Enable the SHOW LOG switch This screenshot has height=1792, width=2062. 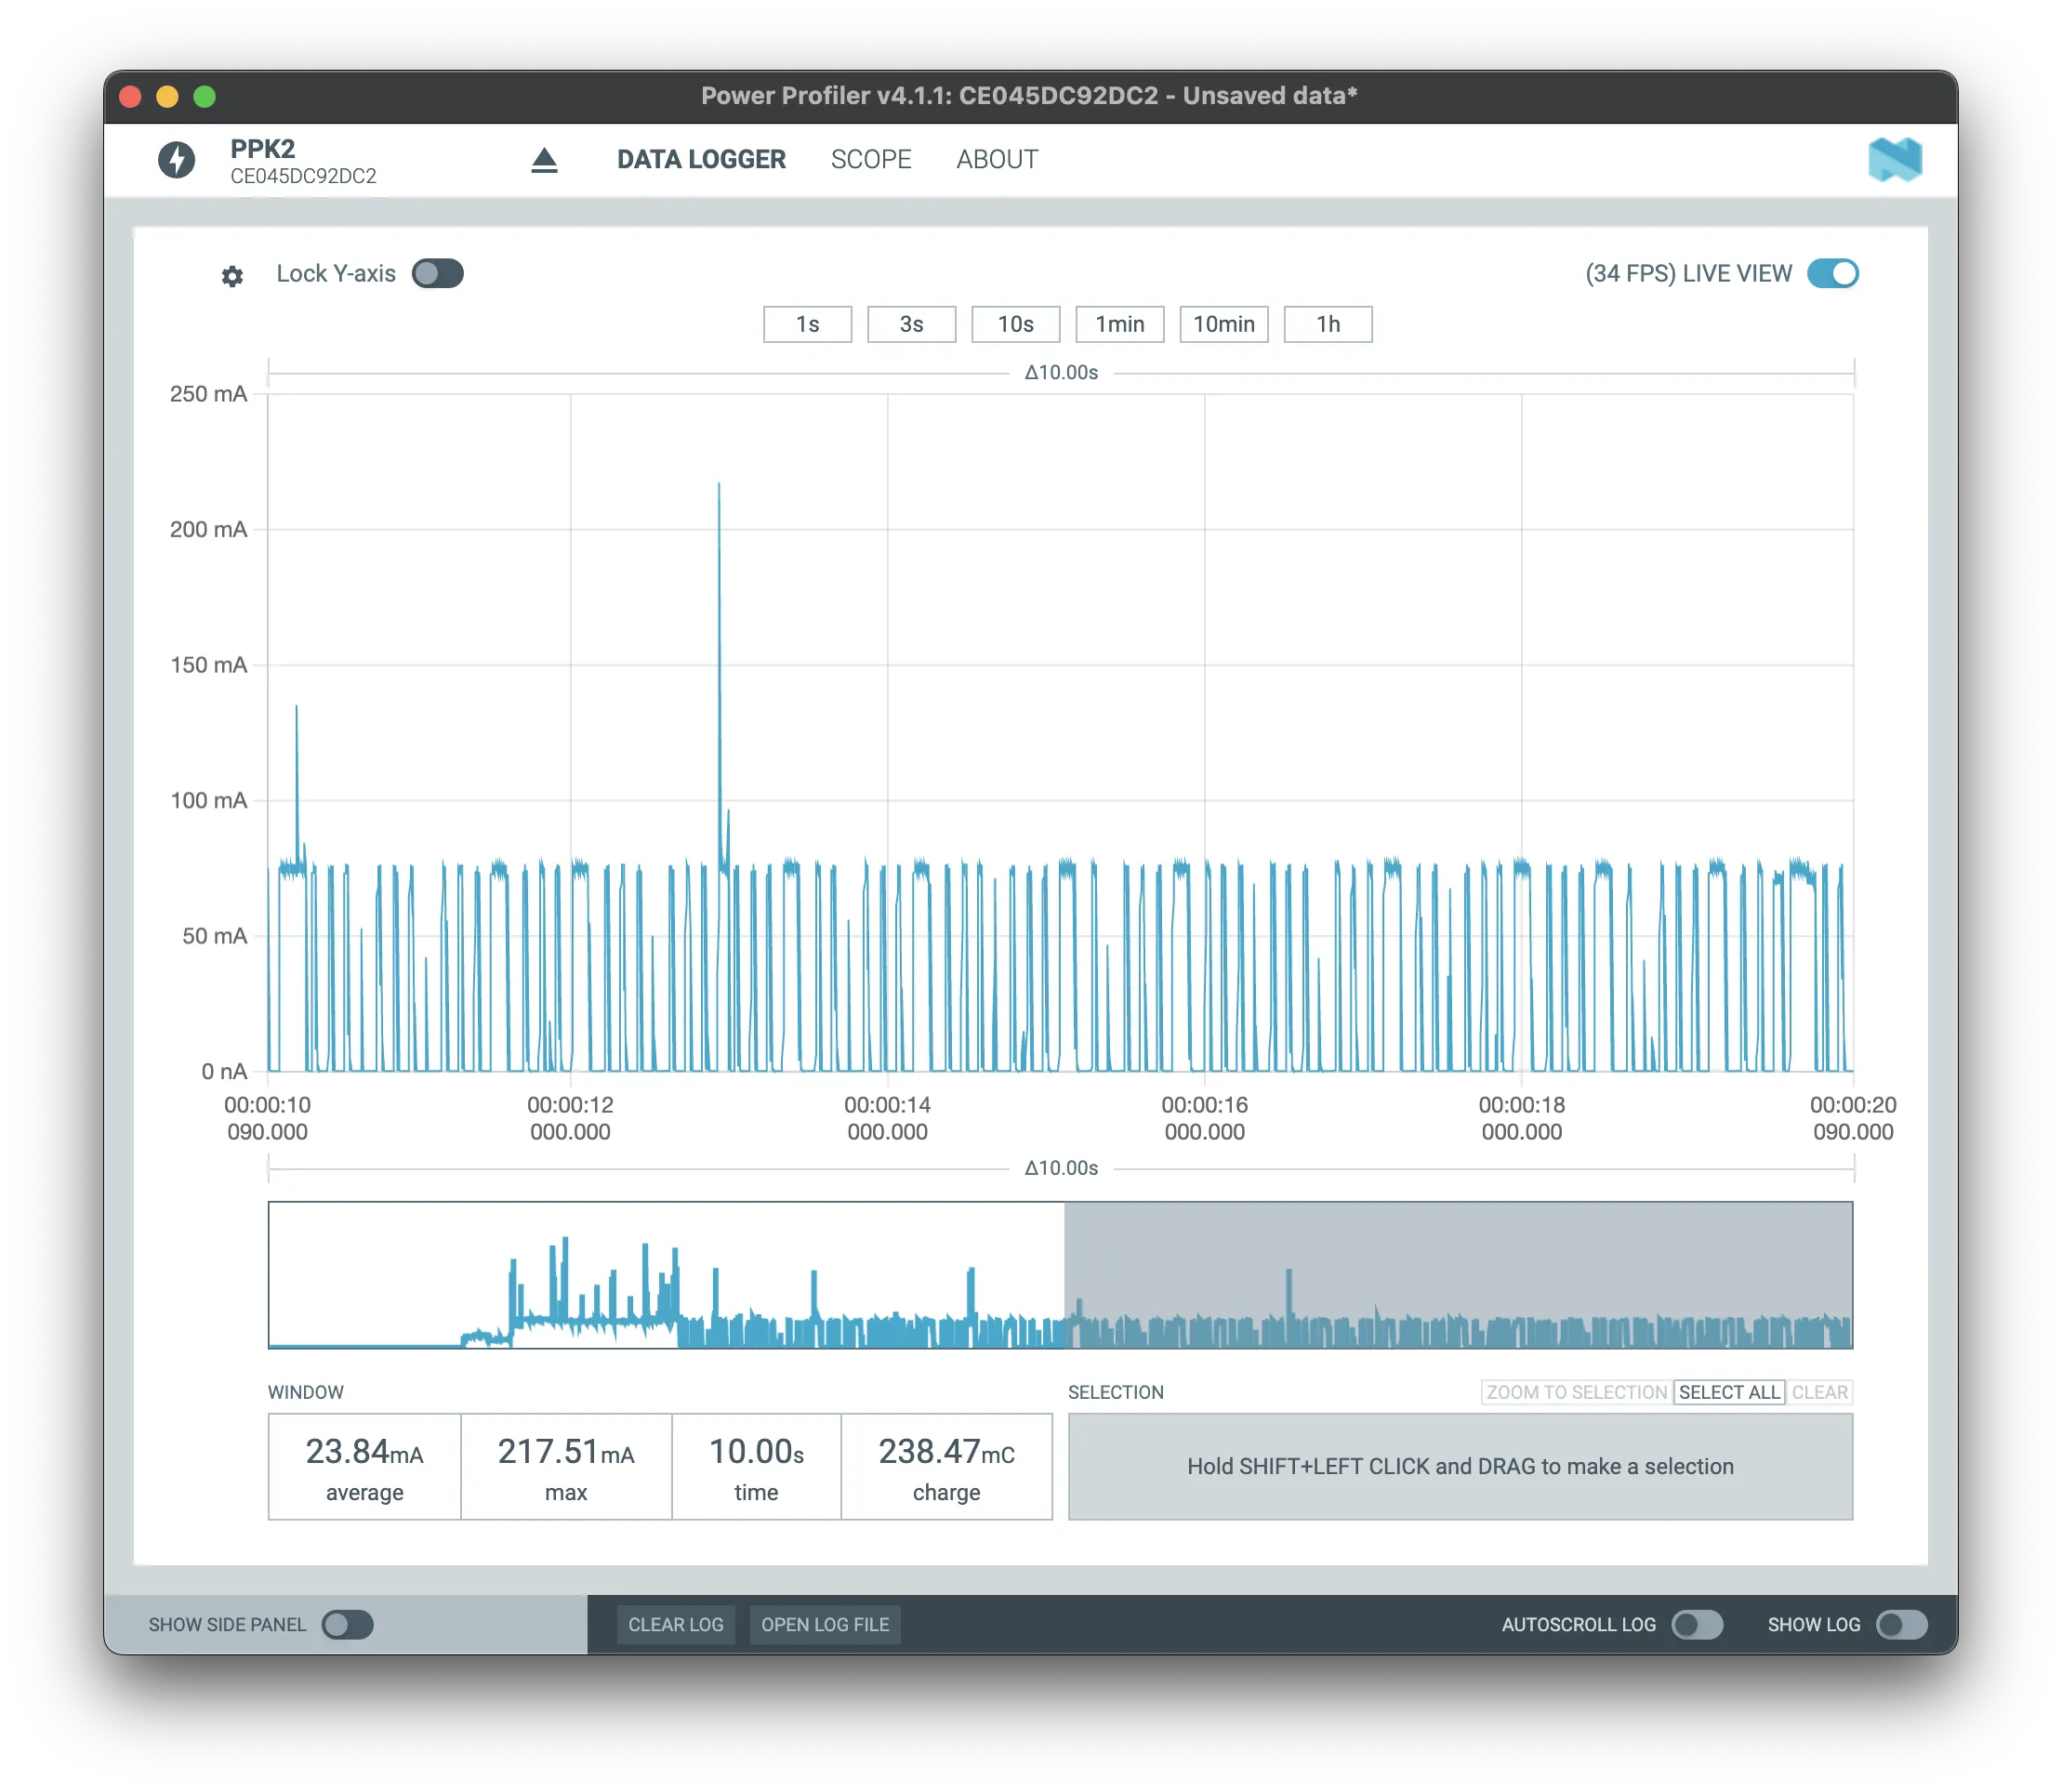pos(1901,1625)
